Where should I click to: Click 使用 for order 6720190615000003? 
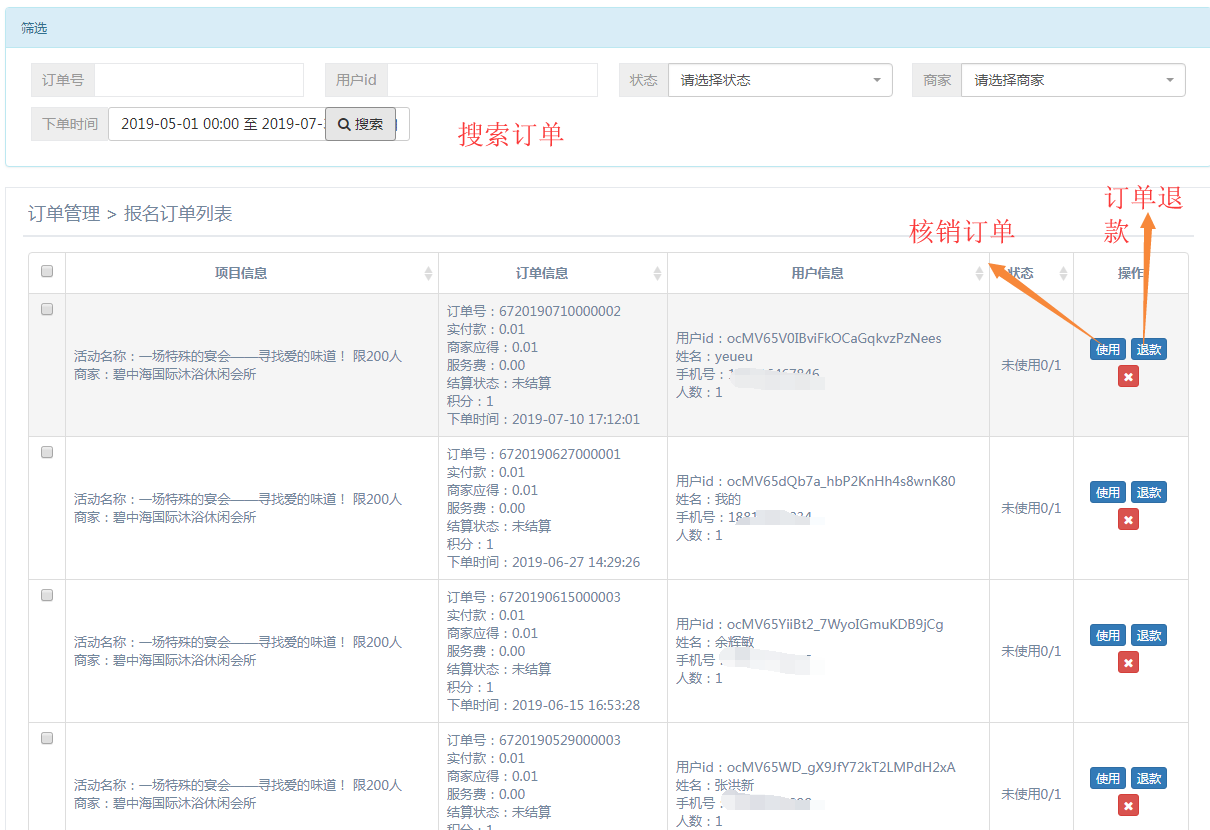[x=1108, y=635]
